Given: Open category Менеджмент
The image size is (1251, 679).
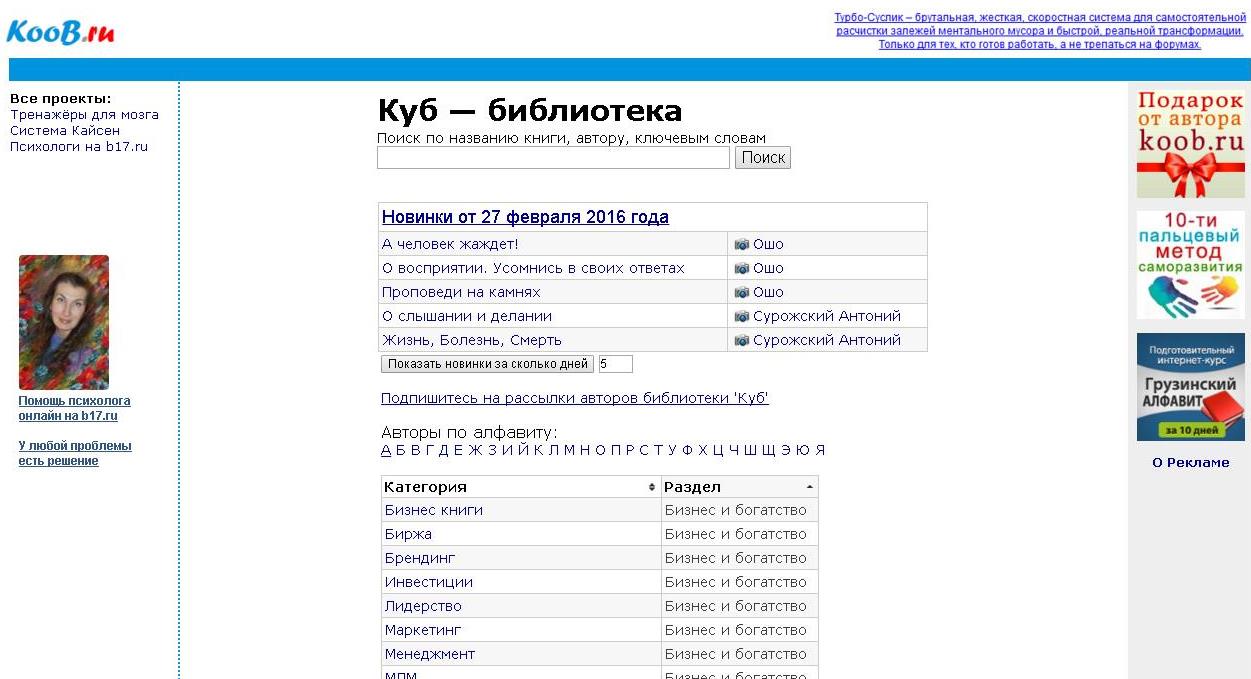Looking at the screenshot, I should pos(430,654).
